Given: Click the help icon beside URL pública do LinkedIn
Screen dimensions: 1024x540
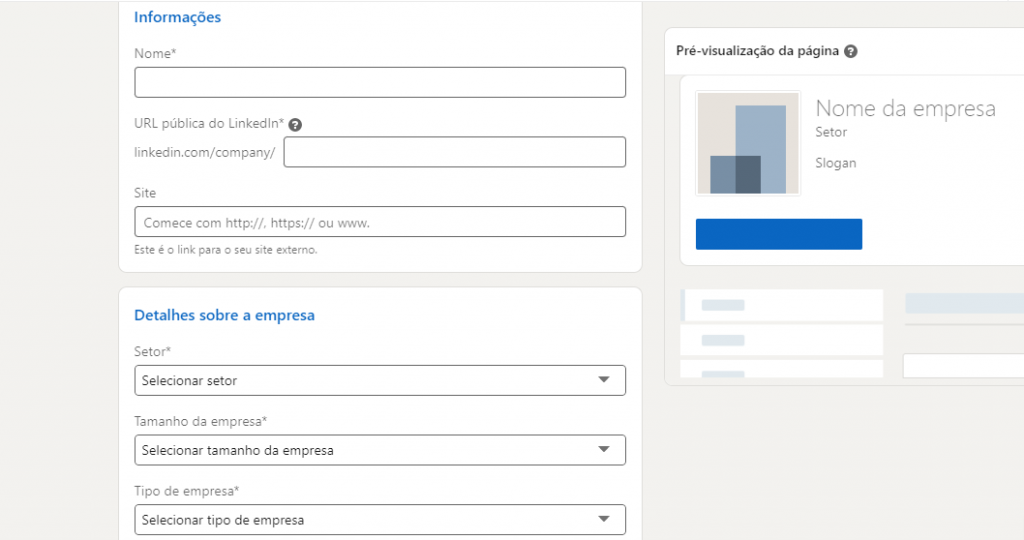Looking at the screenshot, I should point(295,125).
